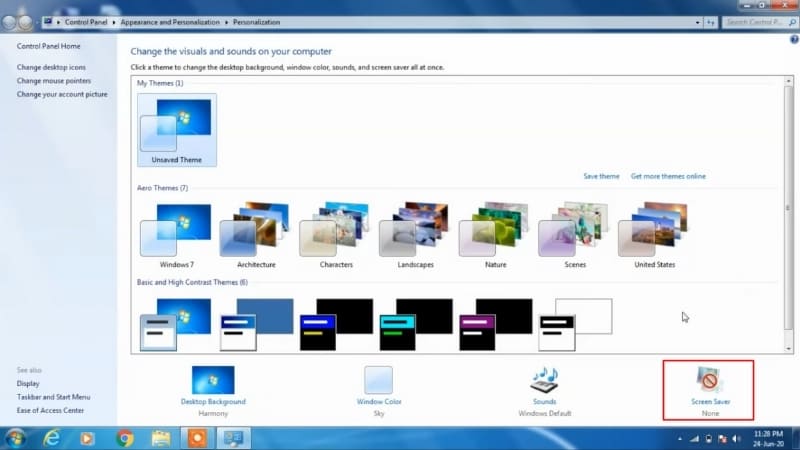Viewport: 800px width, 450px height.
Task: Open Change desktop icons
Action: 51,67
